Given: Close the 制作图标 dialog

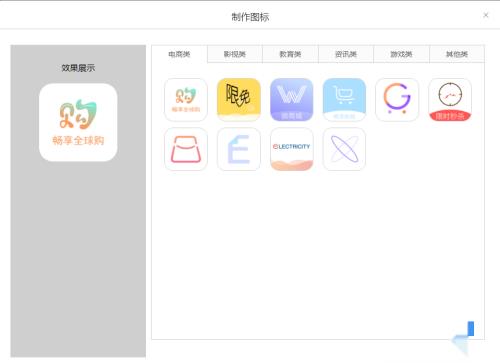Looking at the screenshot, I should (486, 15).
